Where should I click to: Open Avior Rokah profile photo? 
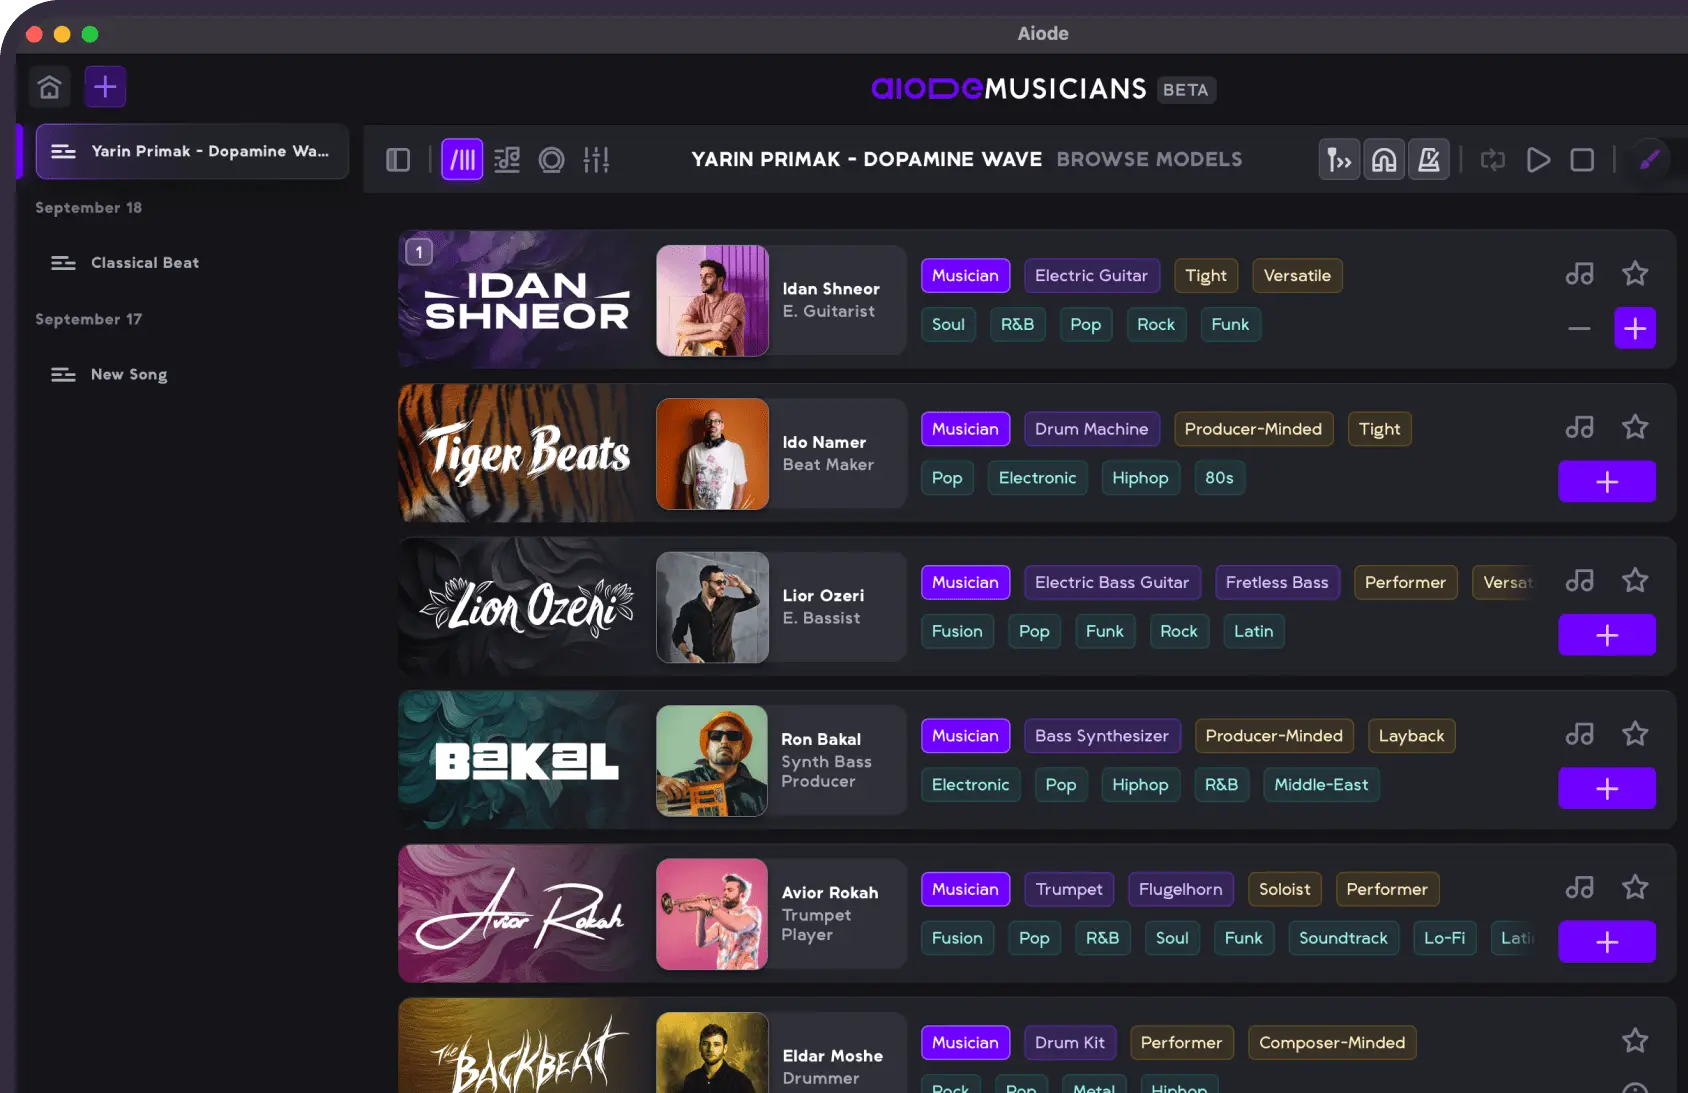tap(712, 914)
